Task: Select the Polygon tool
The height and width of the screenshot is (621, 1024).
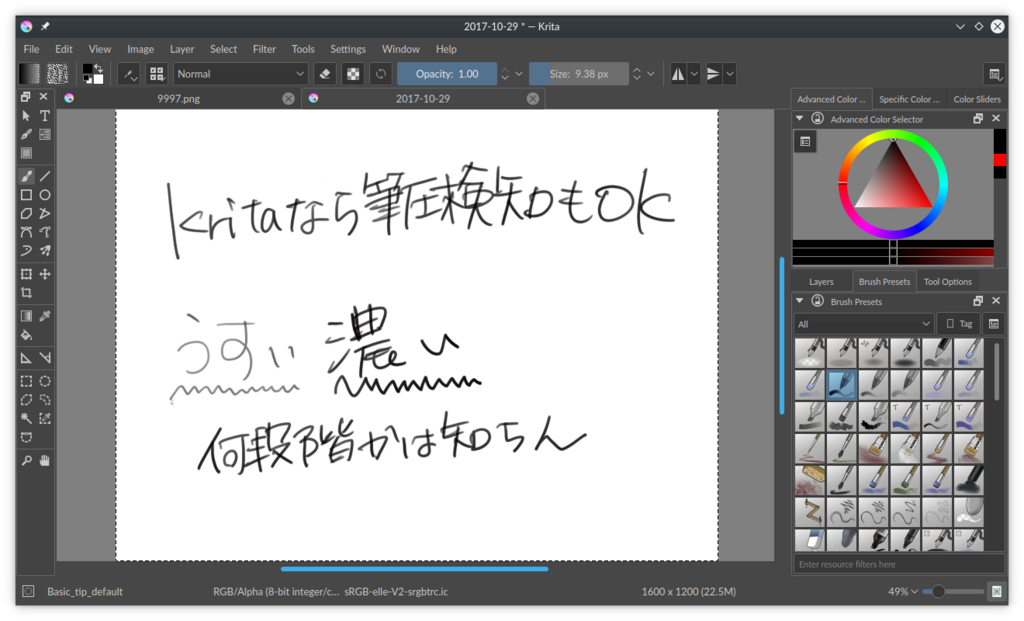Action: (26, 213)
